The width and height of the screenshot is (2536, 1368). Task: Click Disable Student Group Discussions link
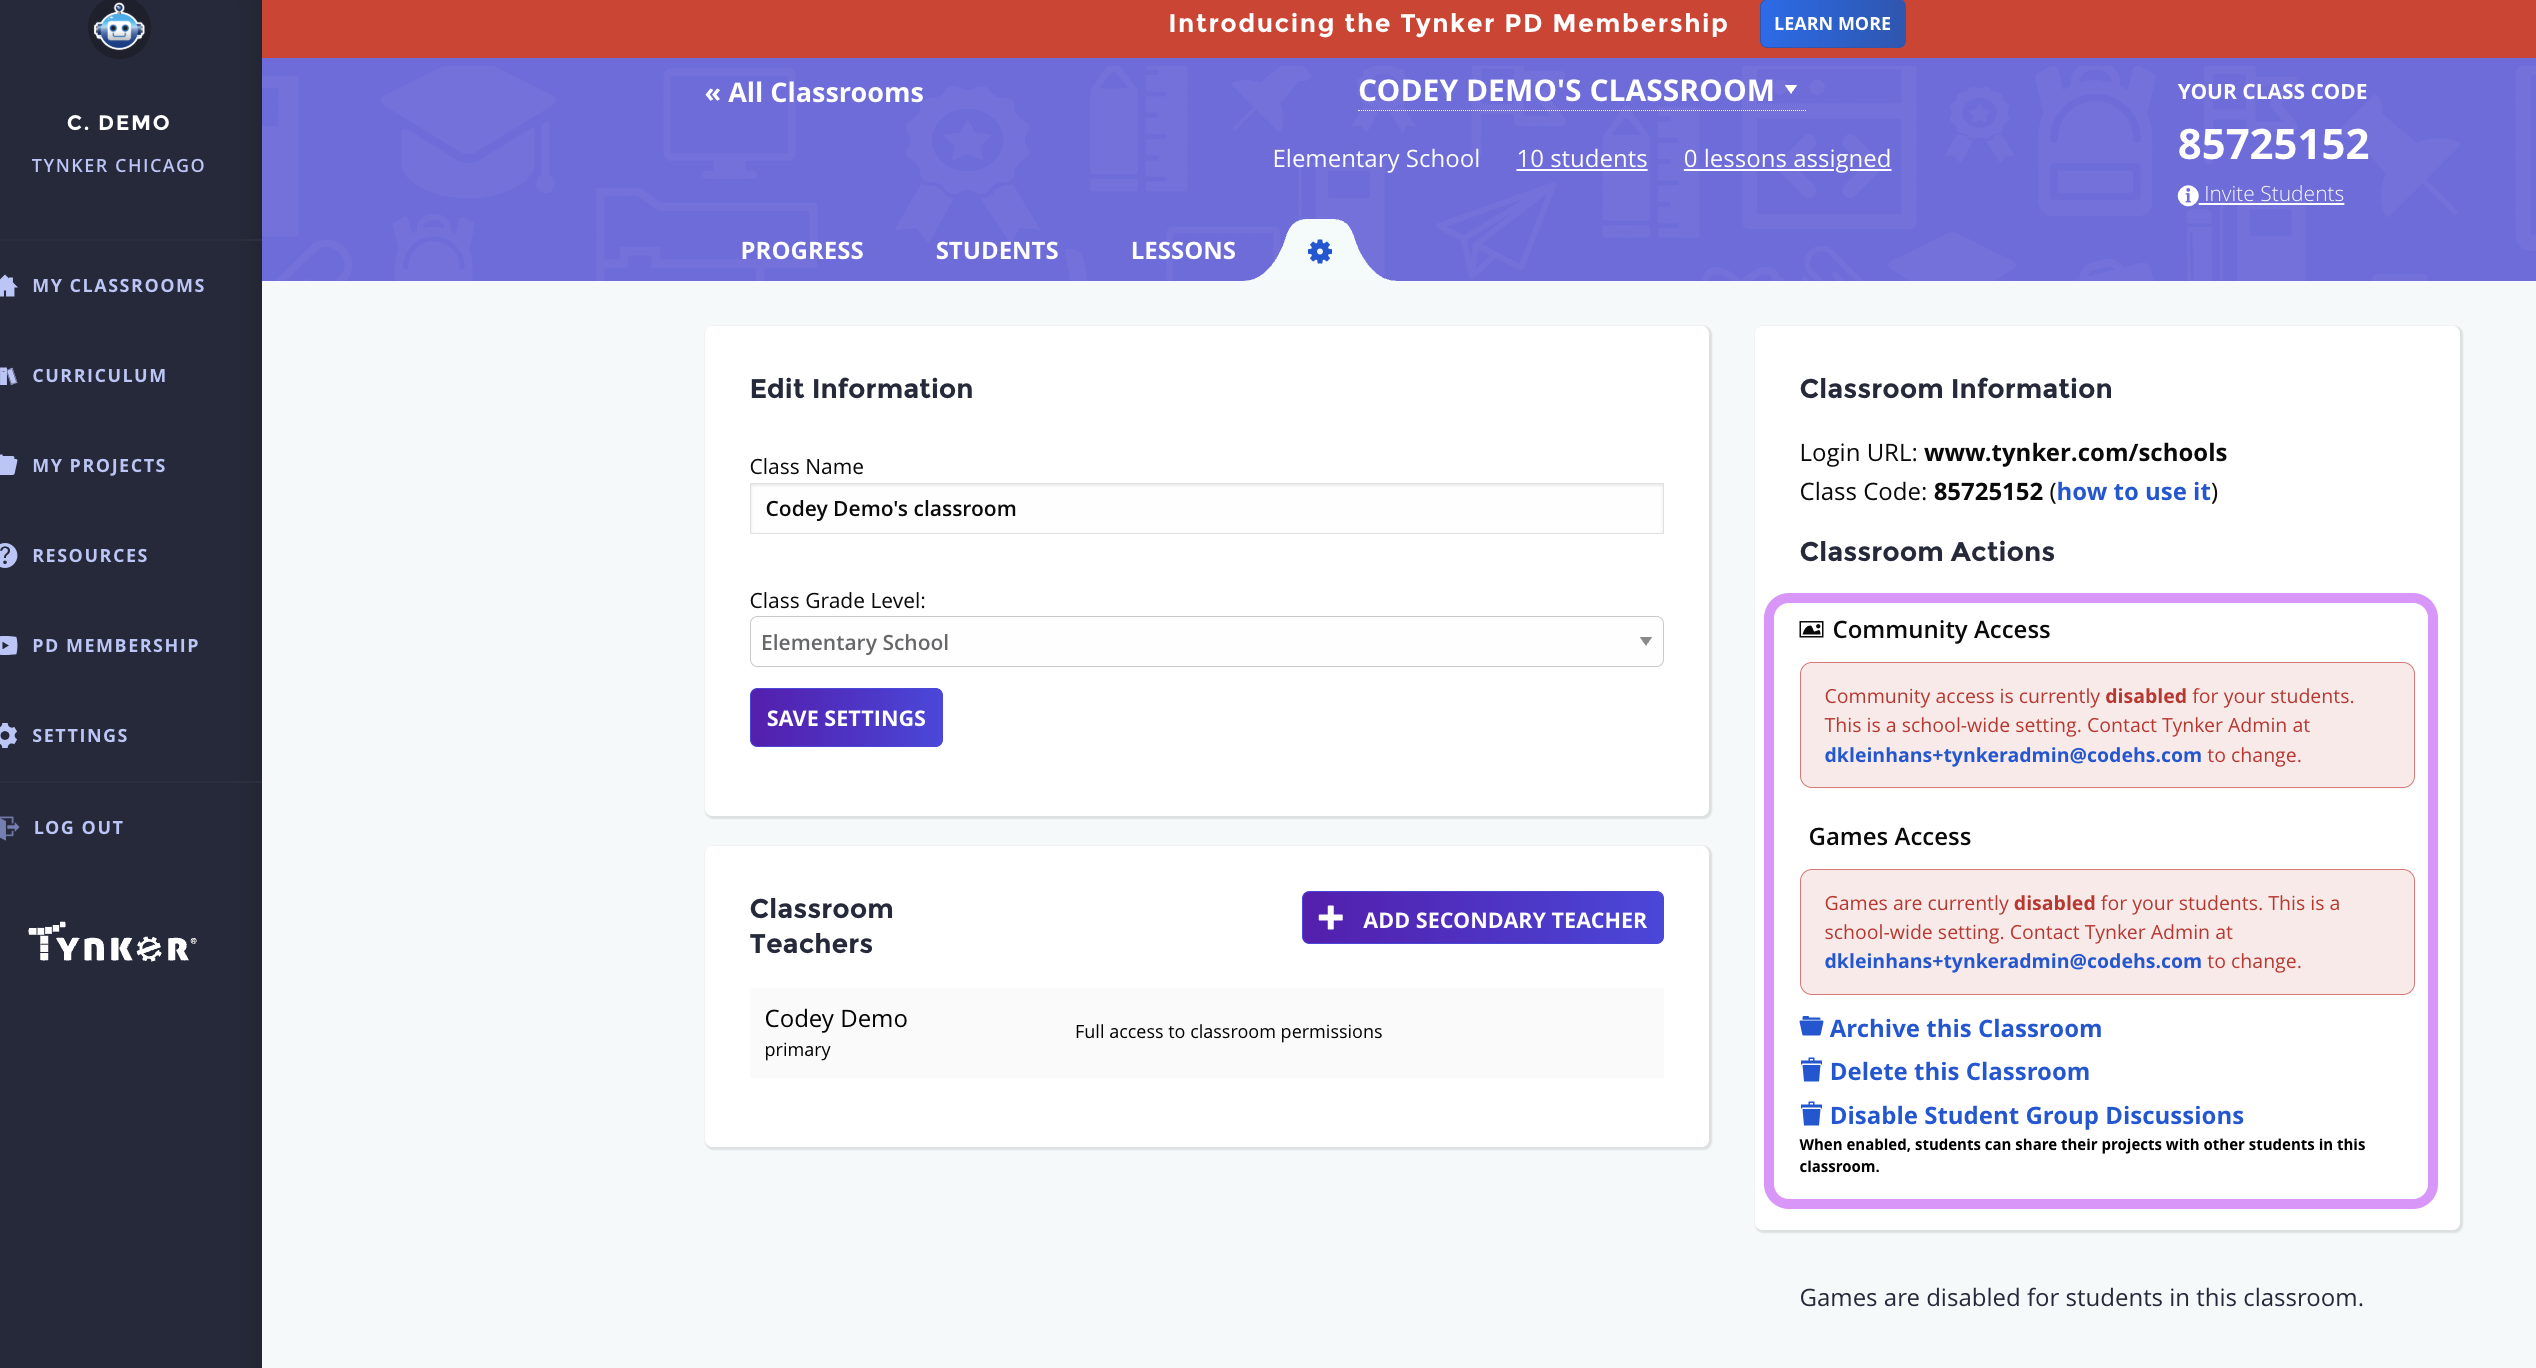click(2036, 1115)
